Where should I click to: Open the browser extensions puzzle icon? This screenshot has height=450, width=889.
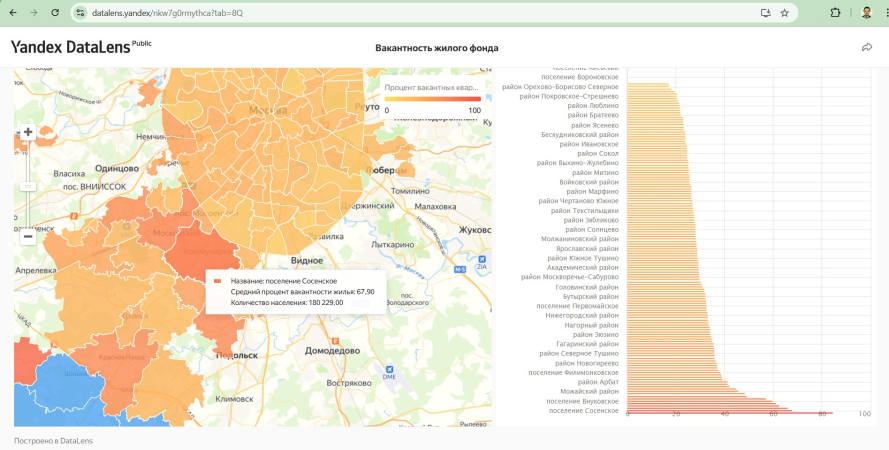[835, 13]
